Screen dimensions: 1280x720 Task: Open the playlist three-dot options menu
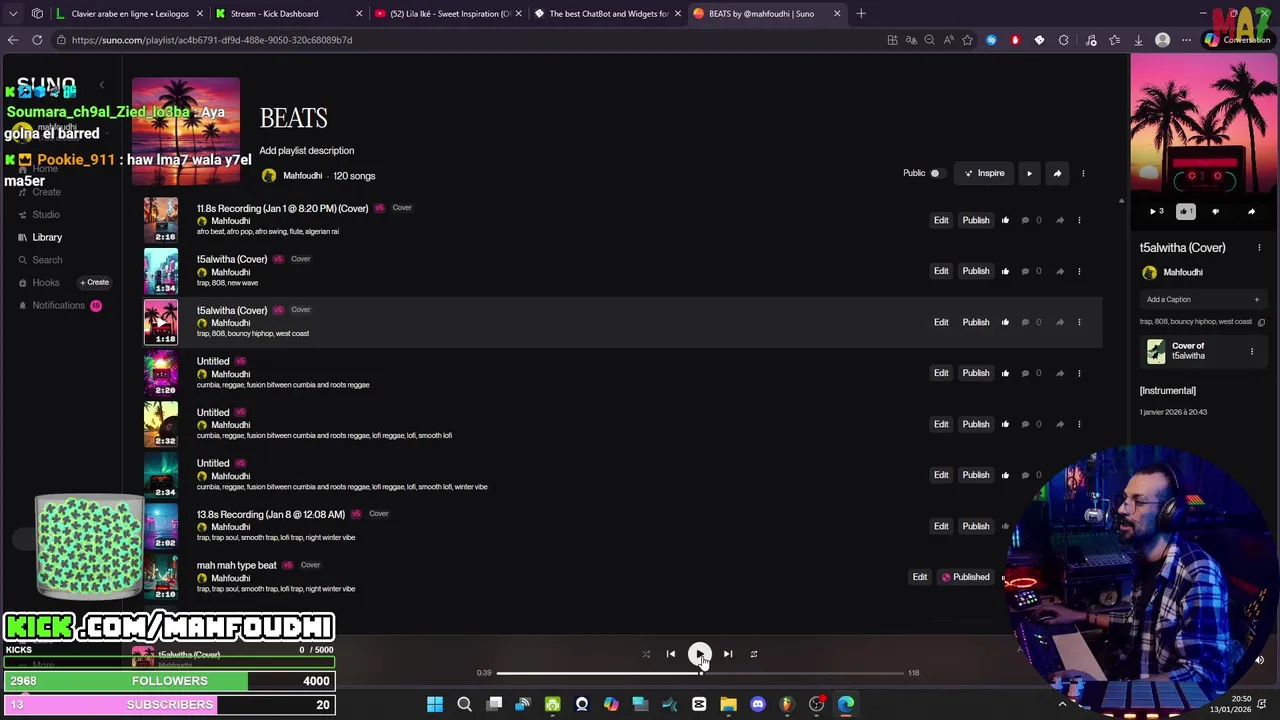coord(1083,173)
